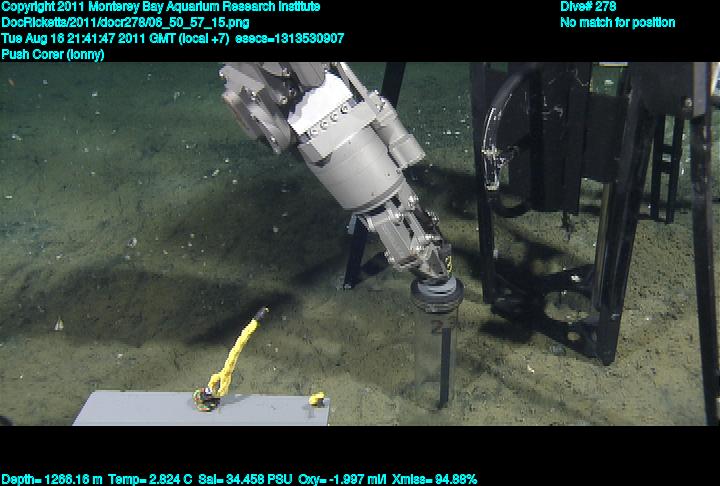Click the timestamp Tue Aug 16 21:41:47 2011 GMT
This screenshot has height=486, width=720.
tap(88, 39)
